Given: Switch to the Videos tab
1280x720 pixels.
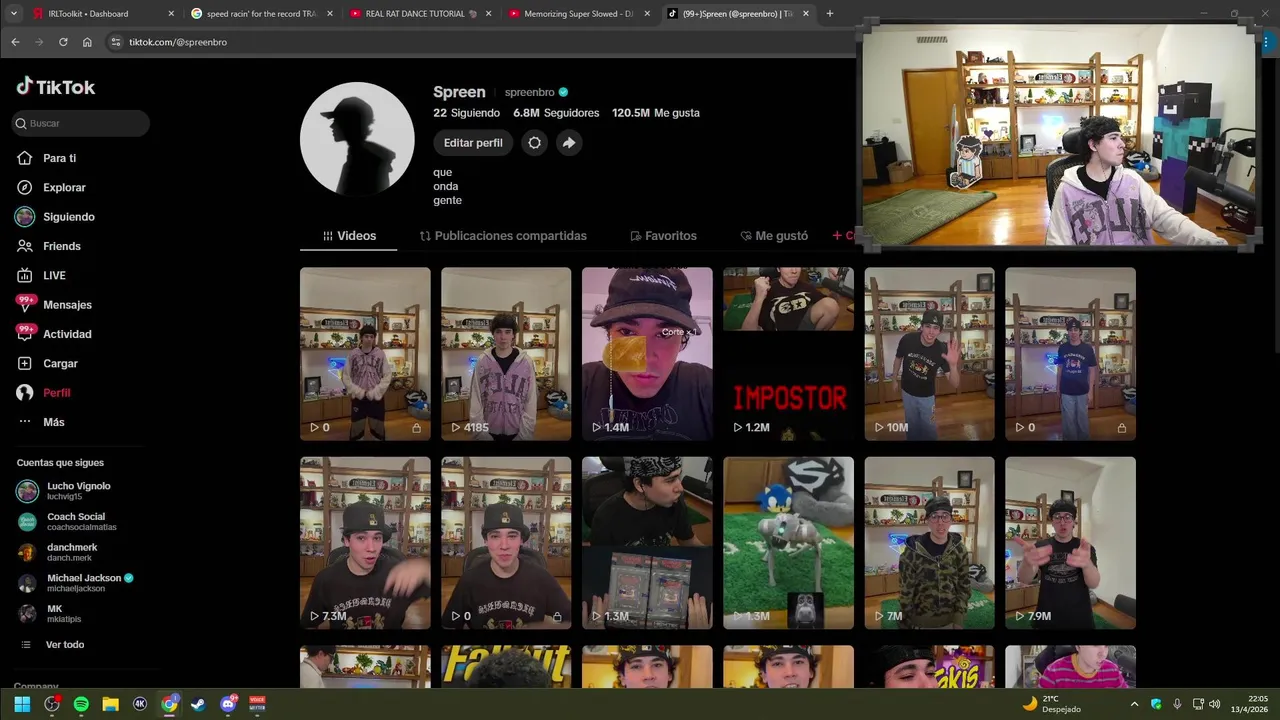Looking at the screenshot, I should [349, 236].
